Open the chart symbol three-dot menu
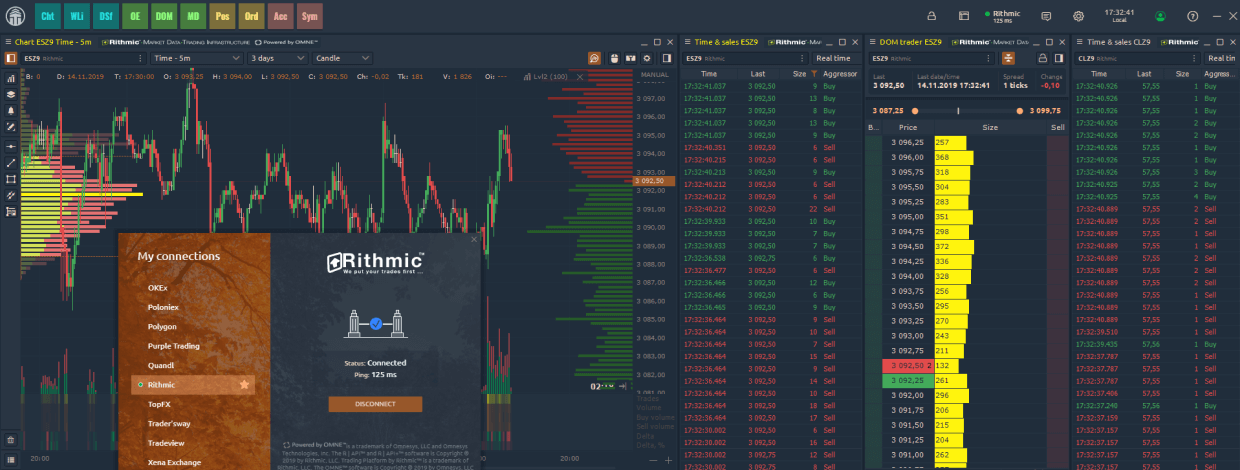Viewport: 1240px width, 470px height. point(138,58)
